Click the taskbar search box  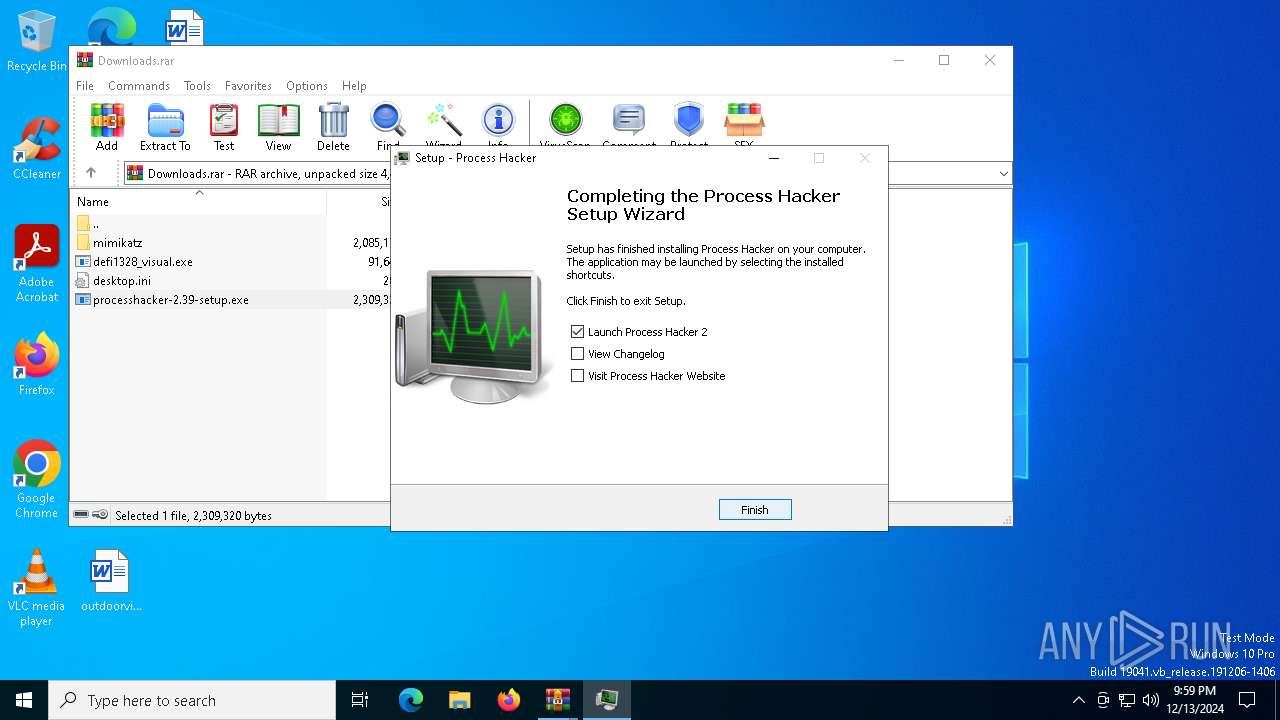(x=192, y=700)
